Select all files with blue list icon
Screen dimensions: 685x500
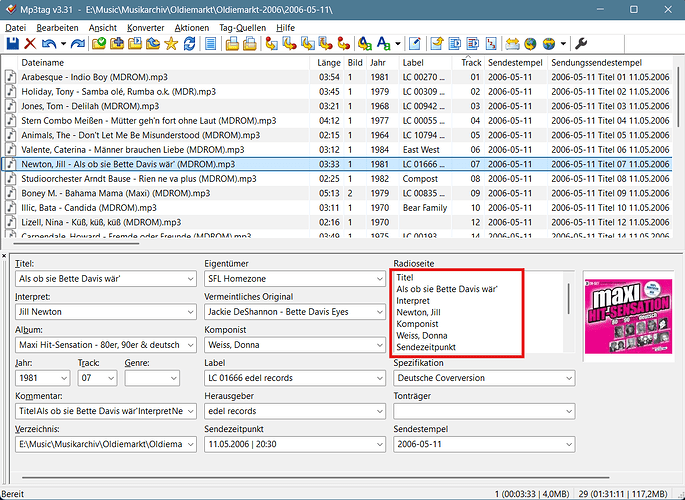[211, 44]
